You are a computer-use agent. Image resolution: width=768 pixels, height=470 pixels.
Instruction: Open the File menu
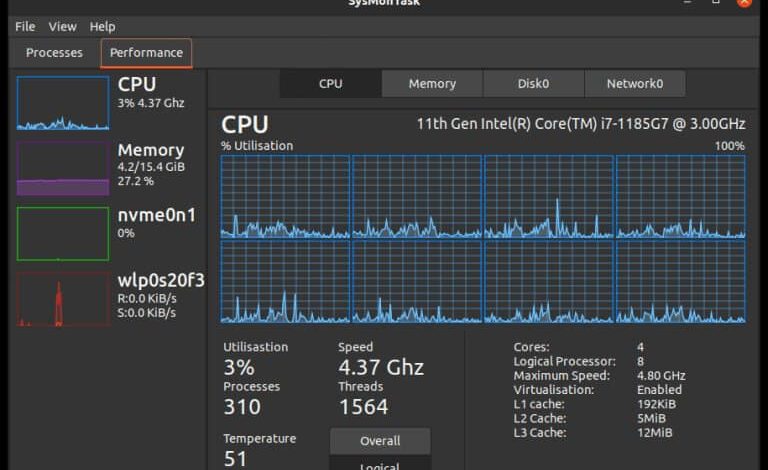click(x=25, y=26)
